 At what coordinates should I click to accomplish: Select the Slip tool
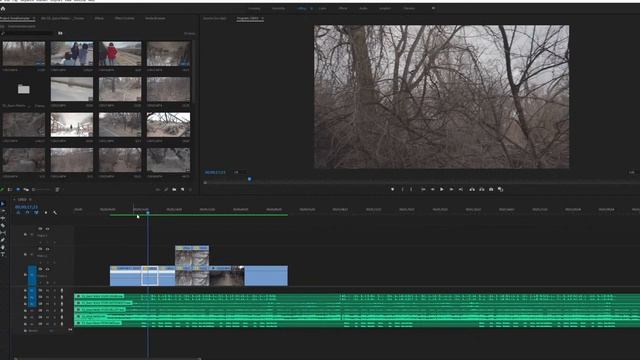coord(3,233)
